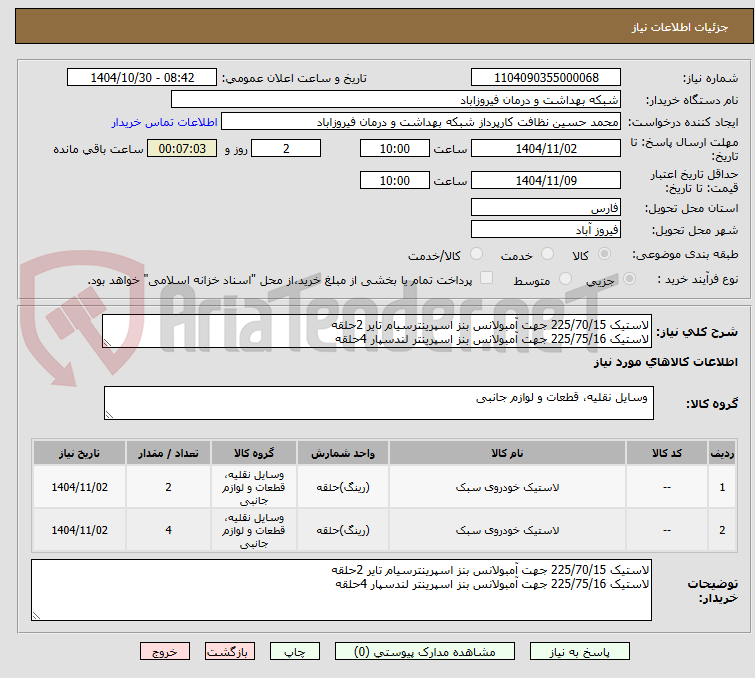Click quantity 4 in row 2
This screenshot has height=678, width=755.
point(169,530)
